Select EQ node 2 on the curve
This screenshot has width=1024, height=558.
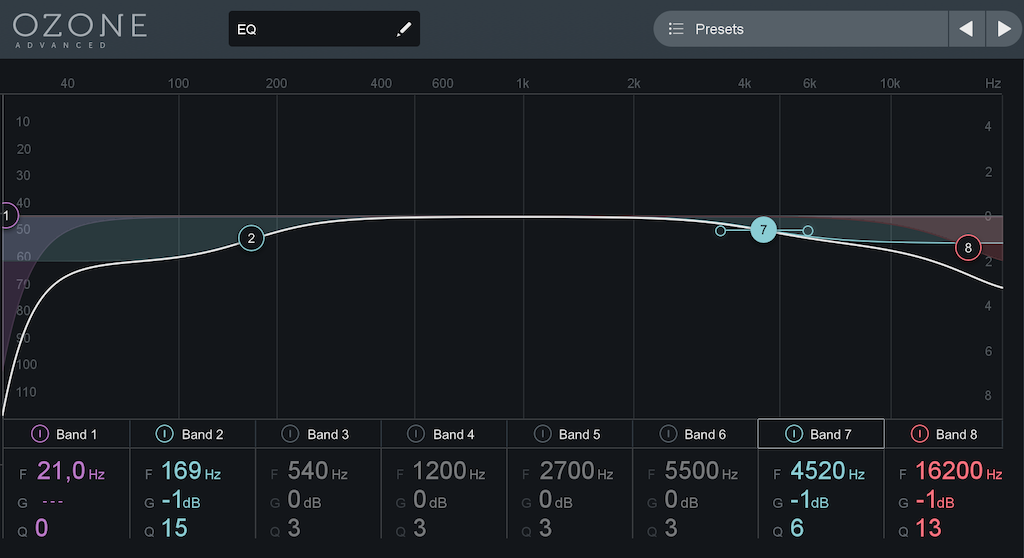[251, 238]
